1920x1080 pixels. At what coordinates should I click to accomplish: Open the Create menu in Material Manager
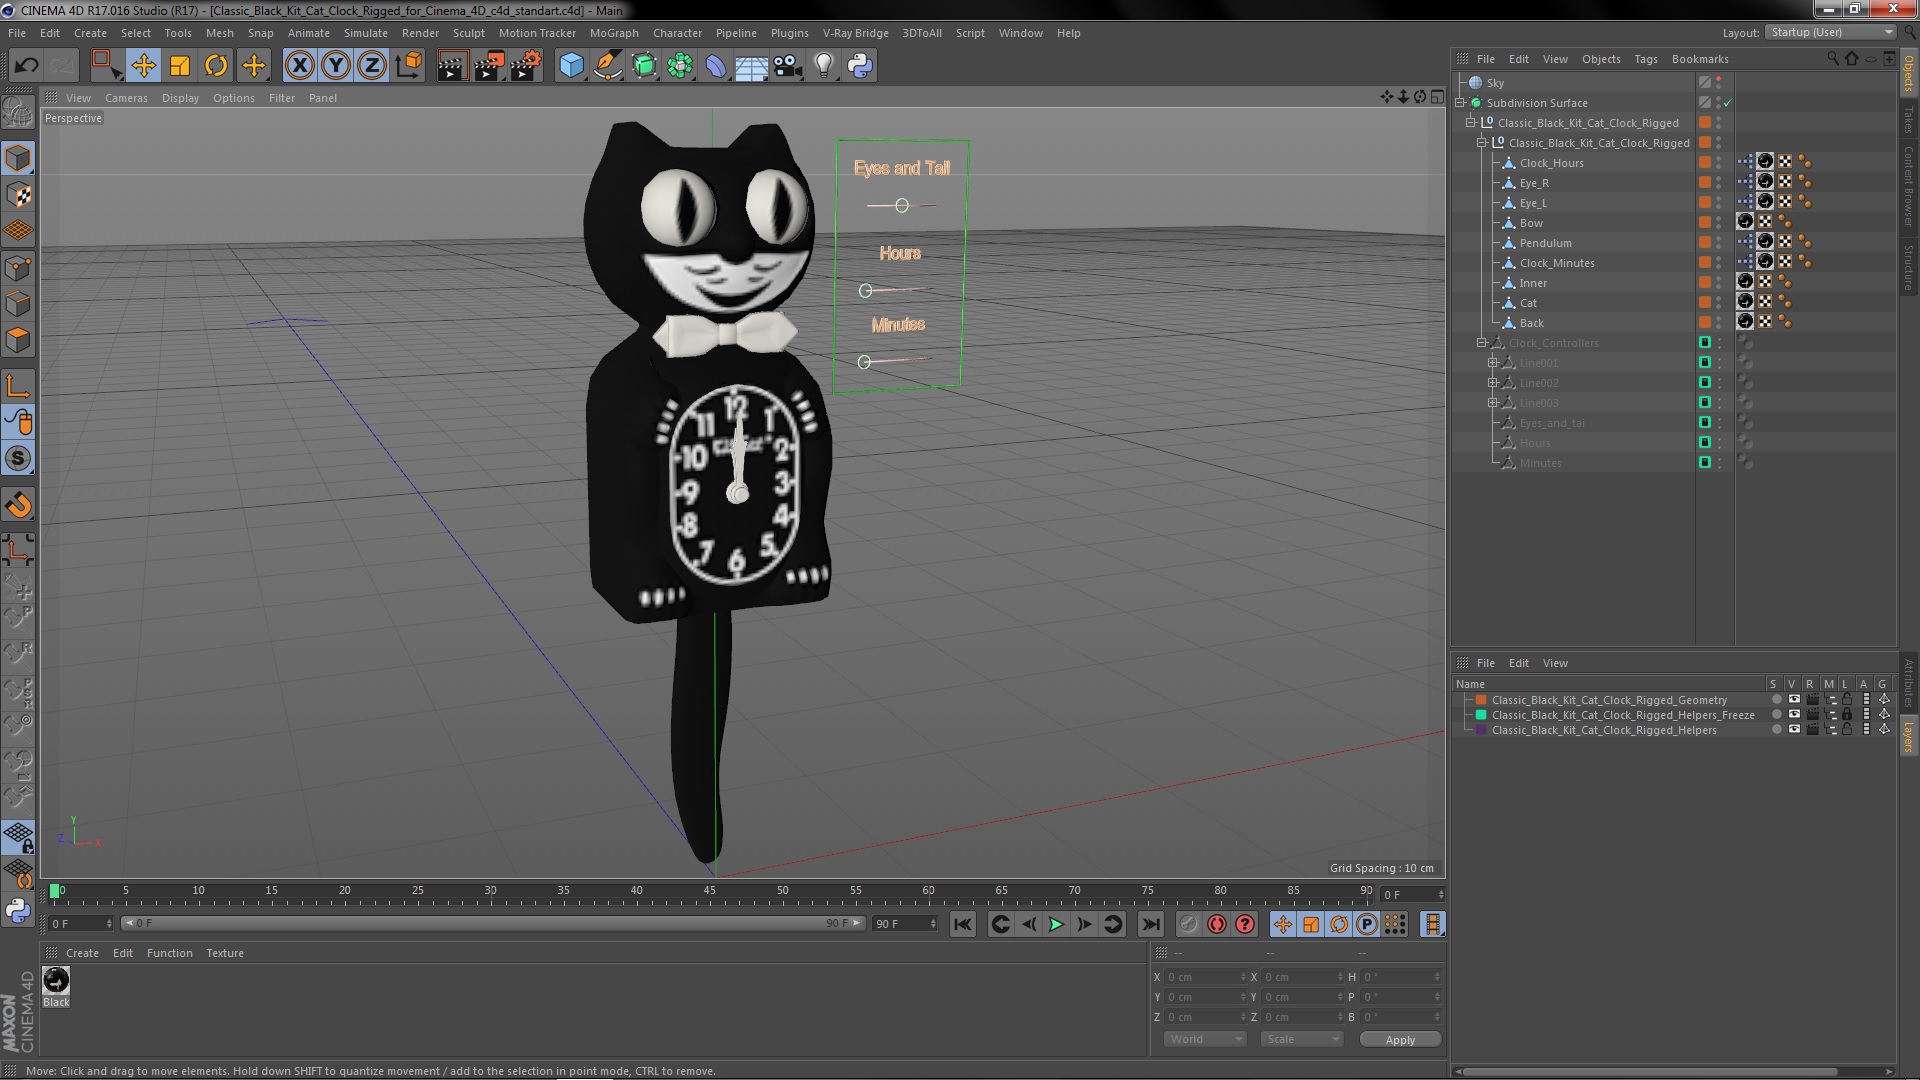click(82, 953)
